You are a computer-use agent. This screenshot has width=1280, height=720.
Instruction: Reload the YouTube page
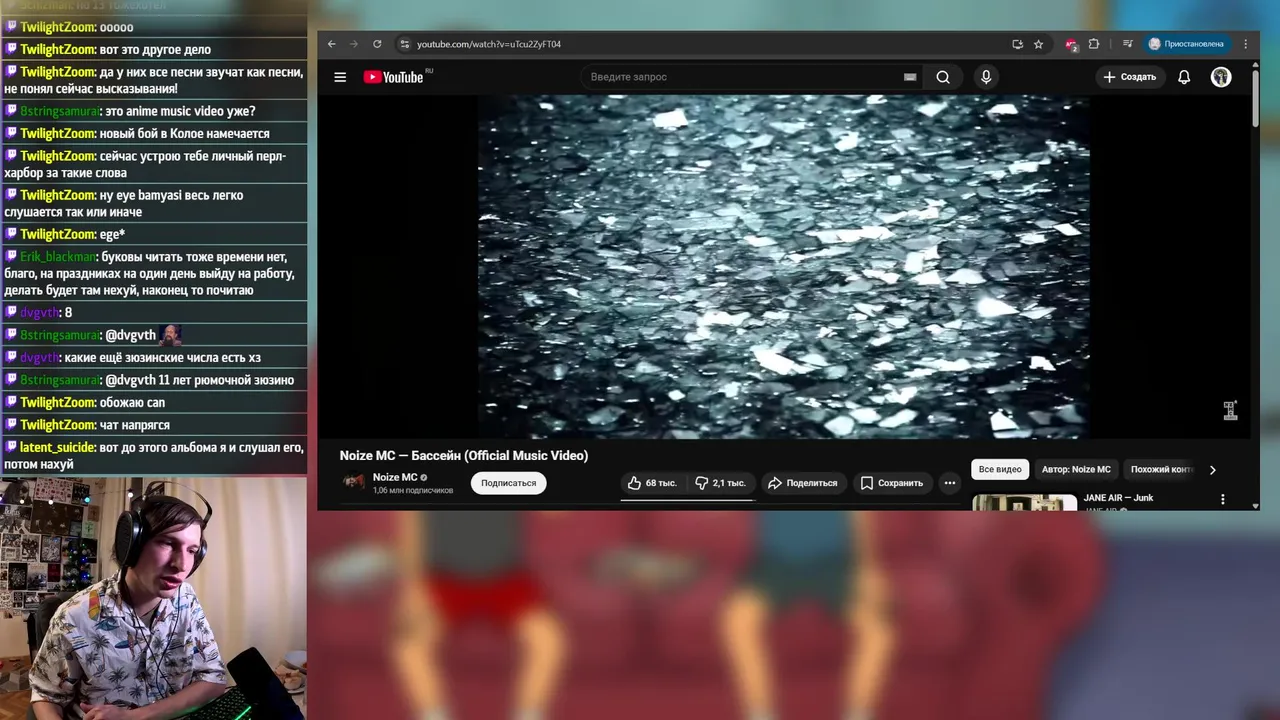click(x=377, y=44)
